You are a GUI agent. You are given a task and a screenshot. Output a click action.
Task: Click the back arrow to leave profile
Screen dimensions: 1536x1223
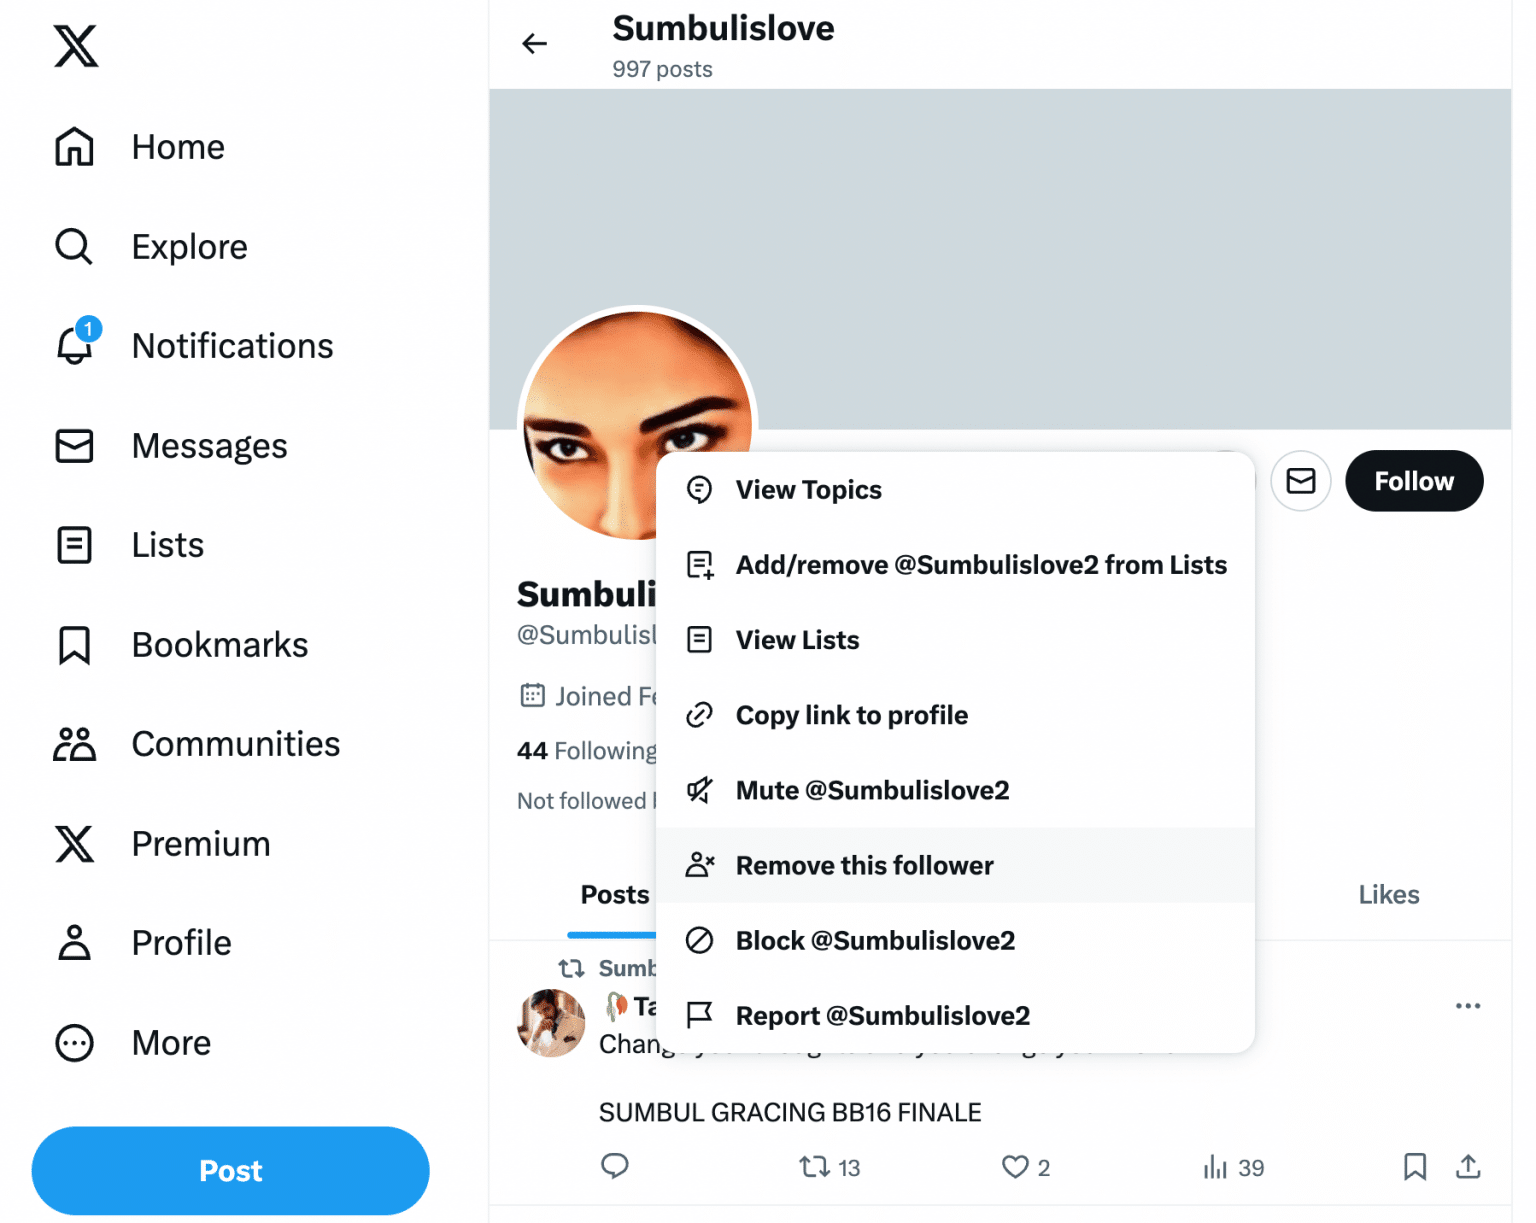pos(534,43)
